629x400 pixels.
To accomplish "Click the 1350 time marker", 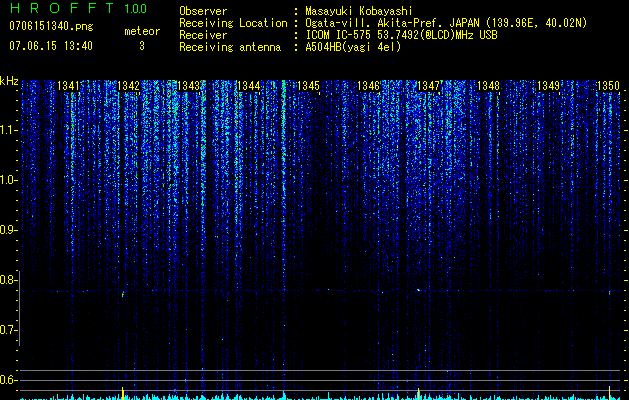I will pyautogui.click(x=608, y=86).
